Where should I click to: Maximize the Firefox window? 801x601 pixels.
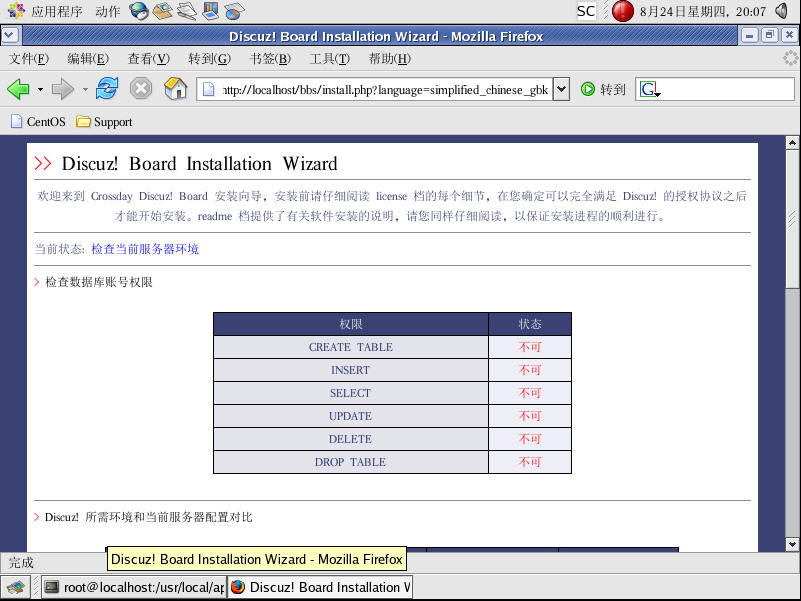769,35
